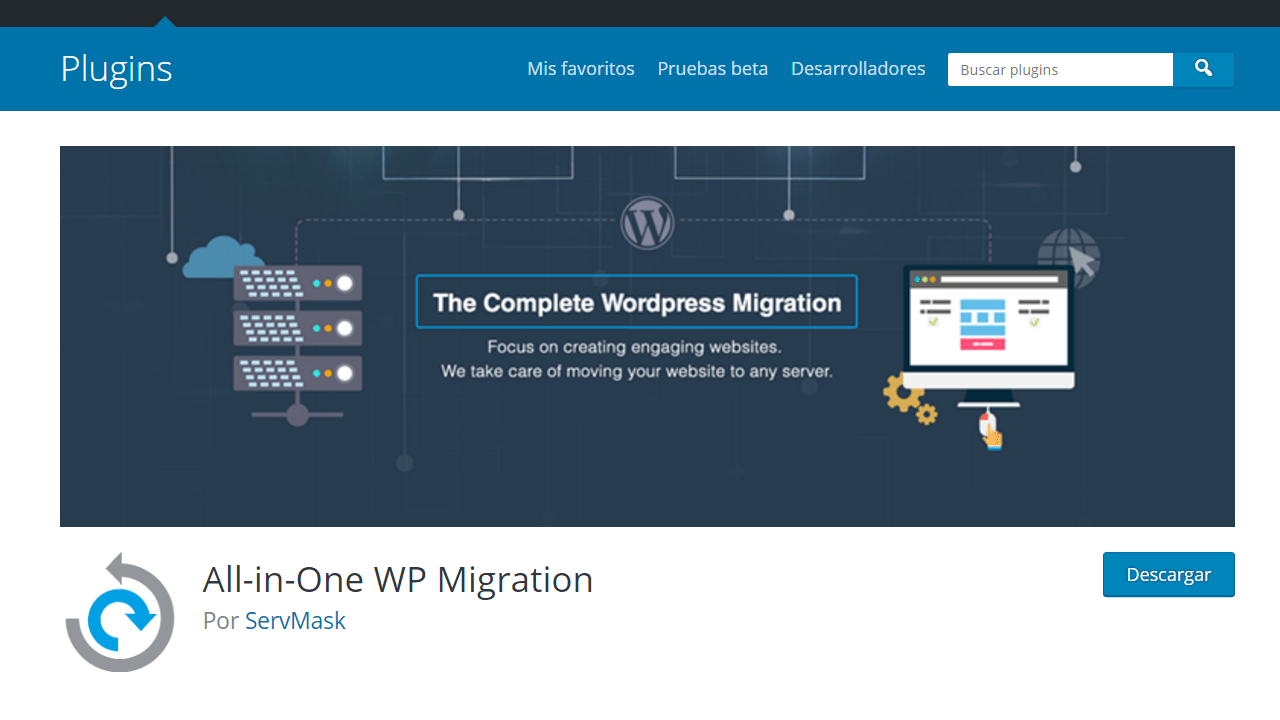Go to Pruebas beta
This screenshot has height=720, width=1280.
click(x=713, y=69)
